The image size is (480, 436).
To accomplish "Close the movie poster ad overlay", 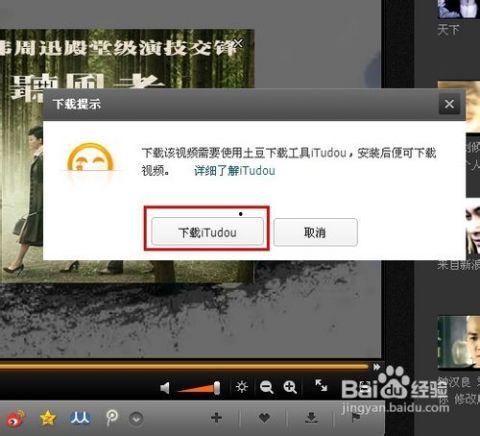I will (238, 43).
